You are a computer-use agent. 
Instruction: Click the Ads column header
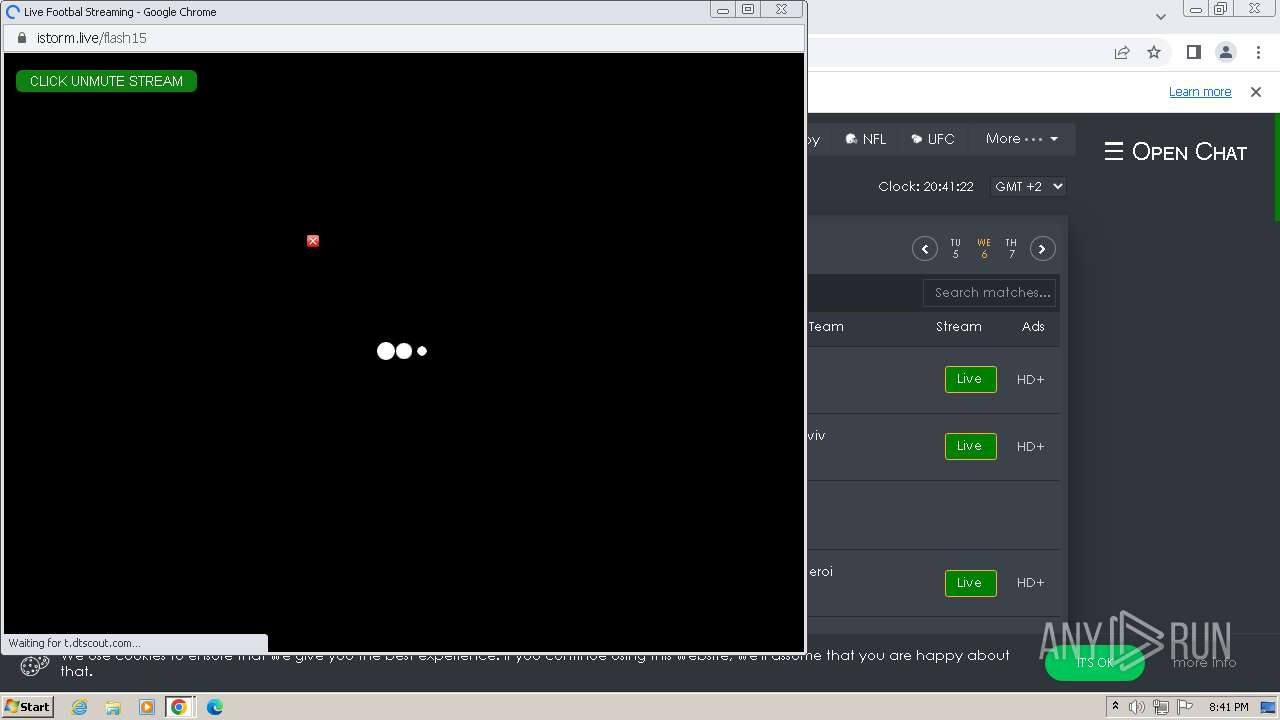pos(1033,327)
